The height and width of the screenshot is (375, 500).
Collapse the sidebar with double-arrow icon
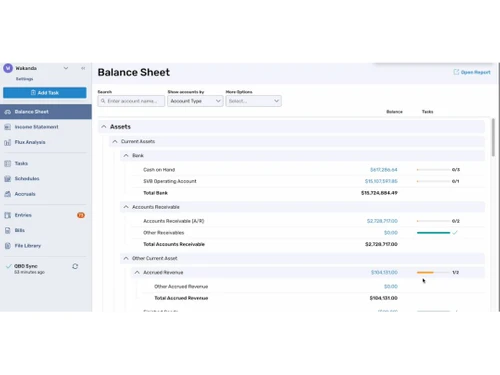[83, 68]
